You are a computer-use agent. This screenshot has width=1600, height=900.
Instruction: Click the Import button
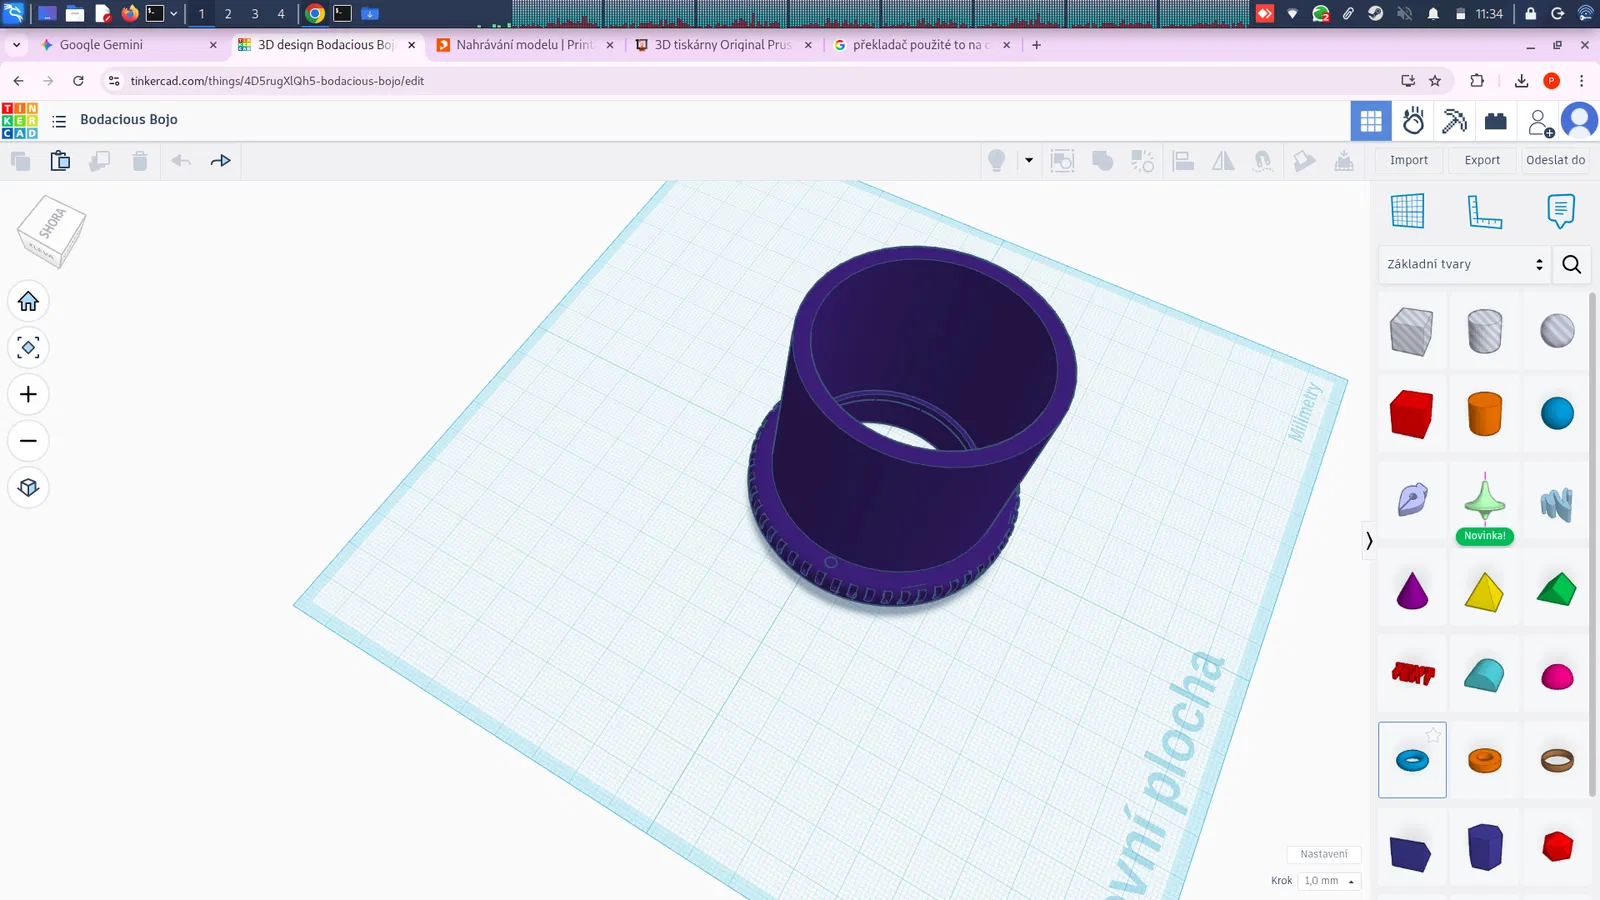(1409, 160)
